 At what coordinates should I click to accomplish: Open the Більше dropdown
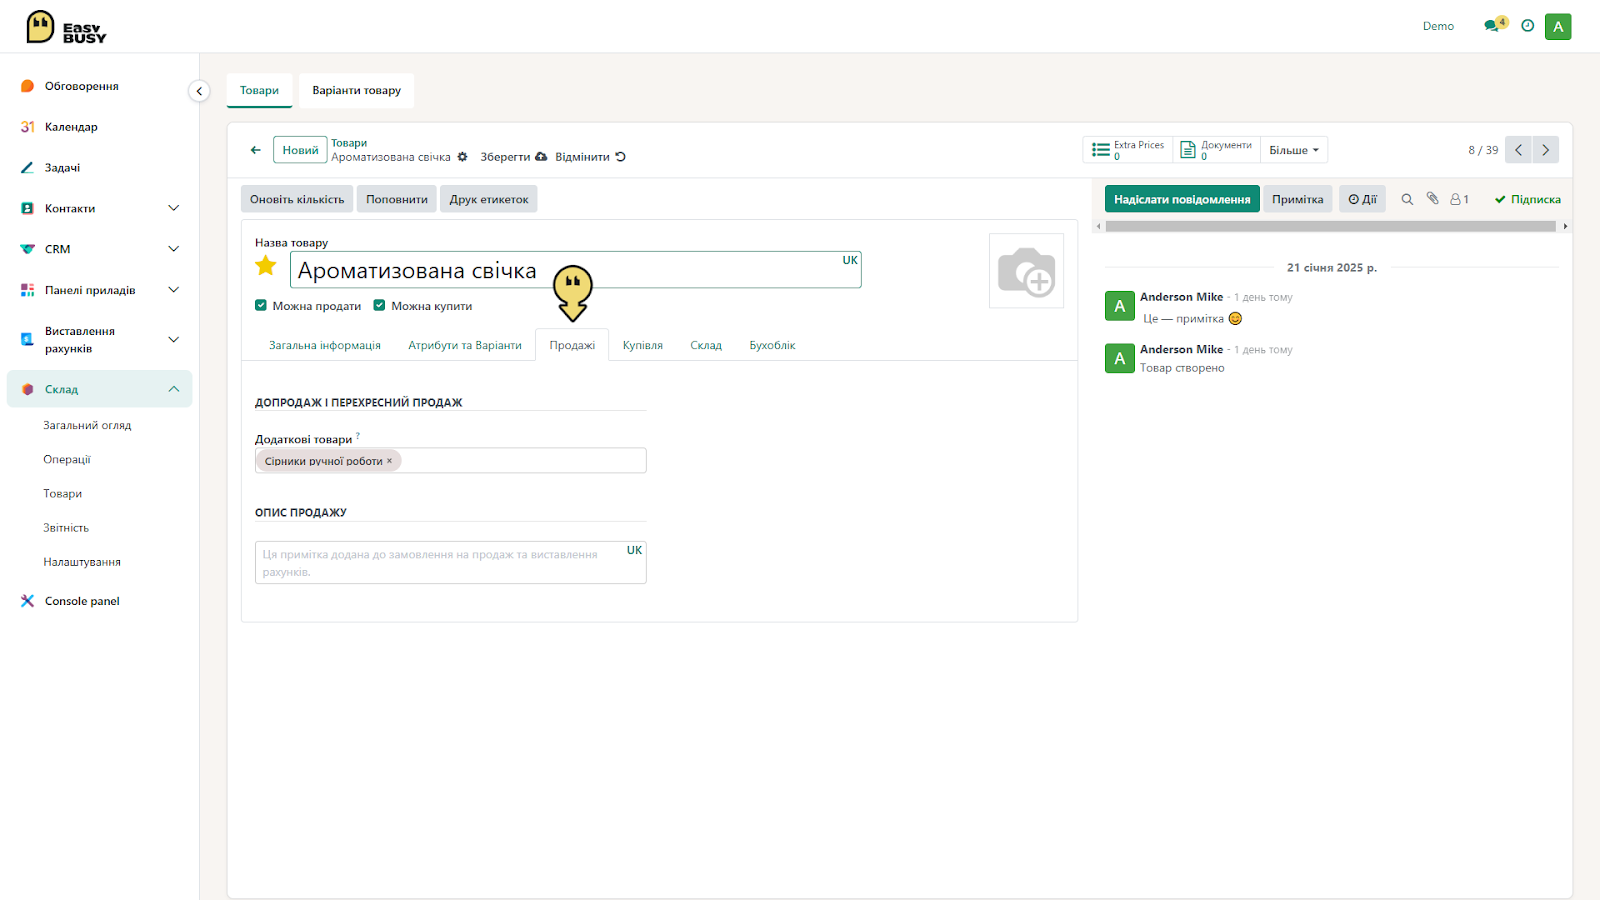1294,150
